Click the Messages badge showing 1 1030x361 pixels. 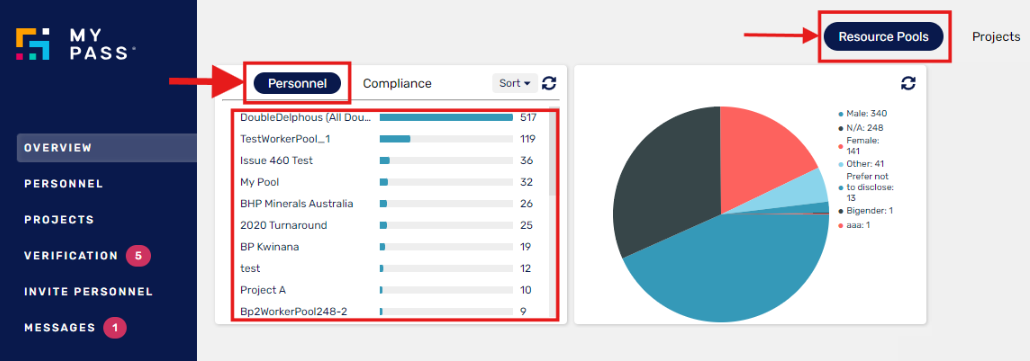pos(115,327)
